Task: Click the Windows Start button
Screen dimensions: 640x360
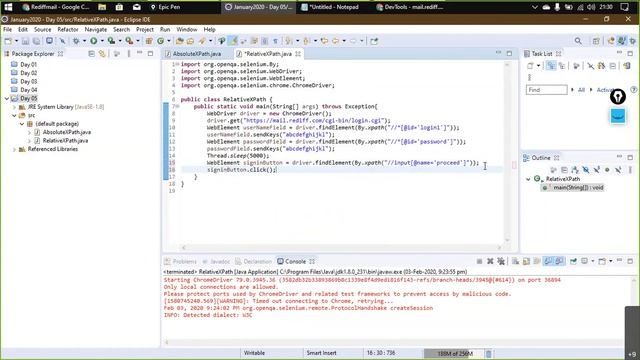Action: tap(8, 7)
